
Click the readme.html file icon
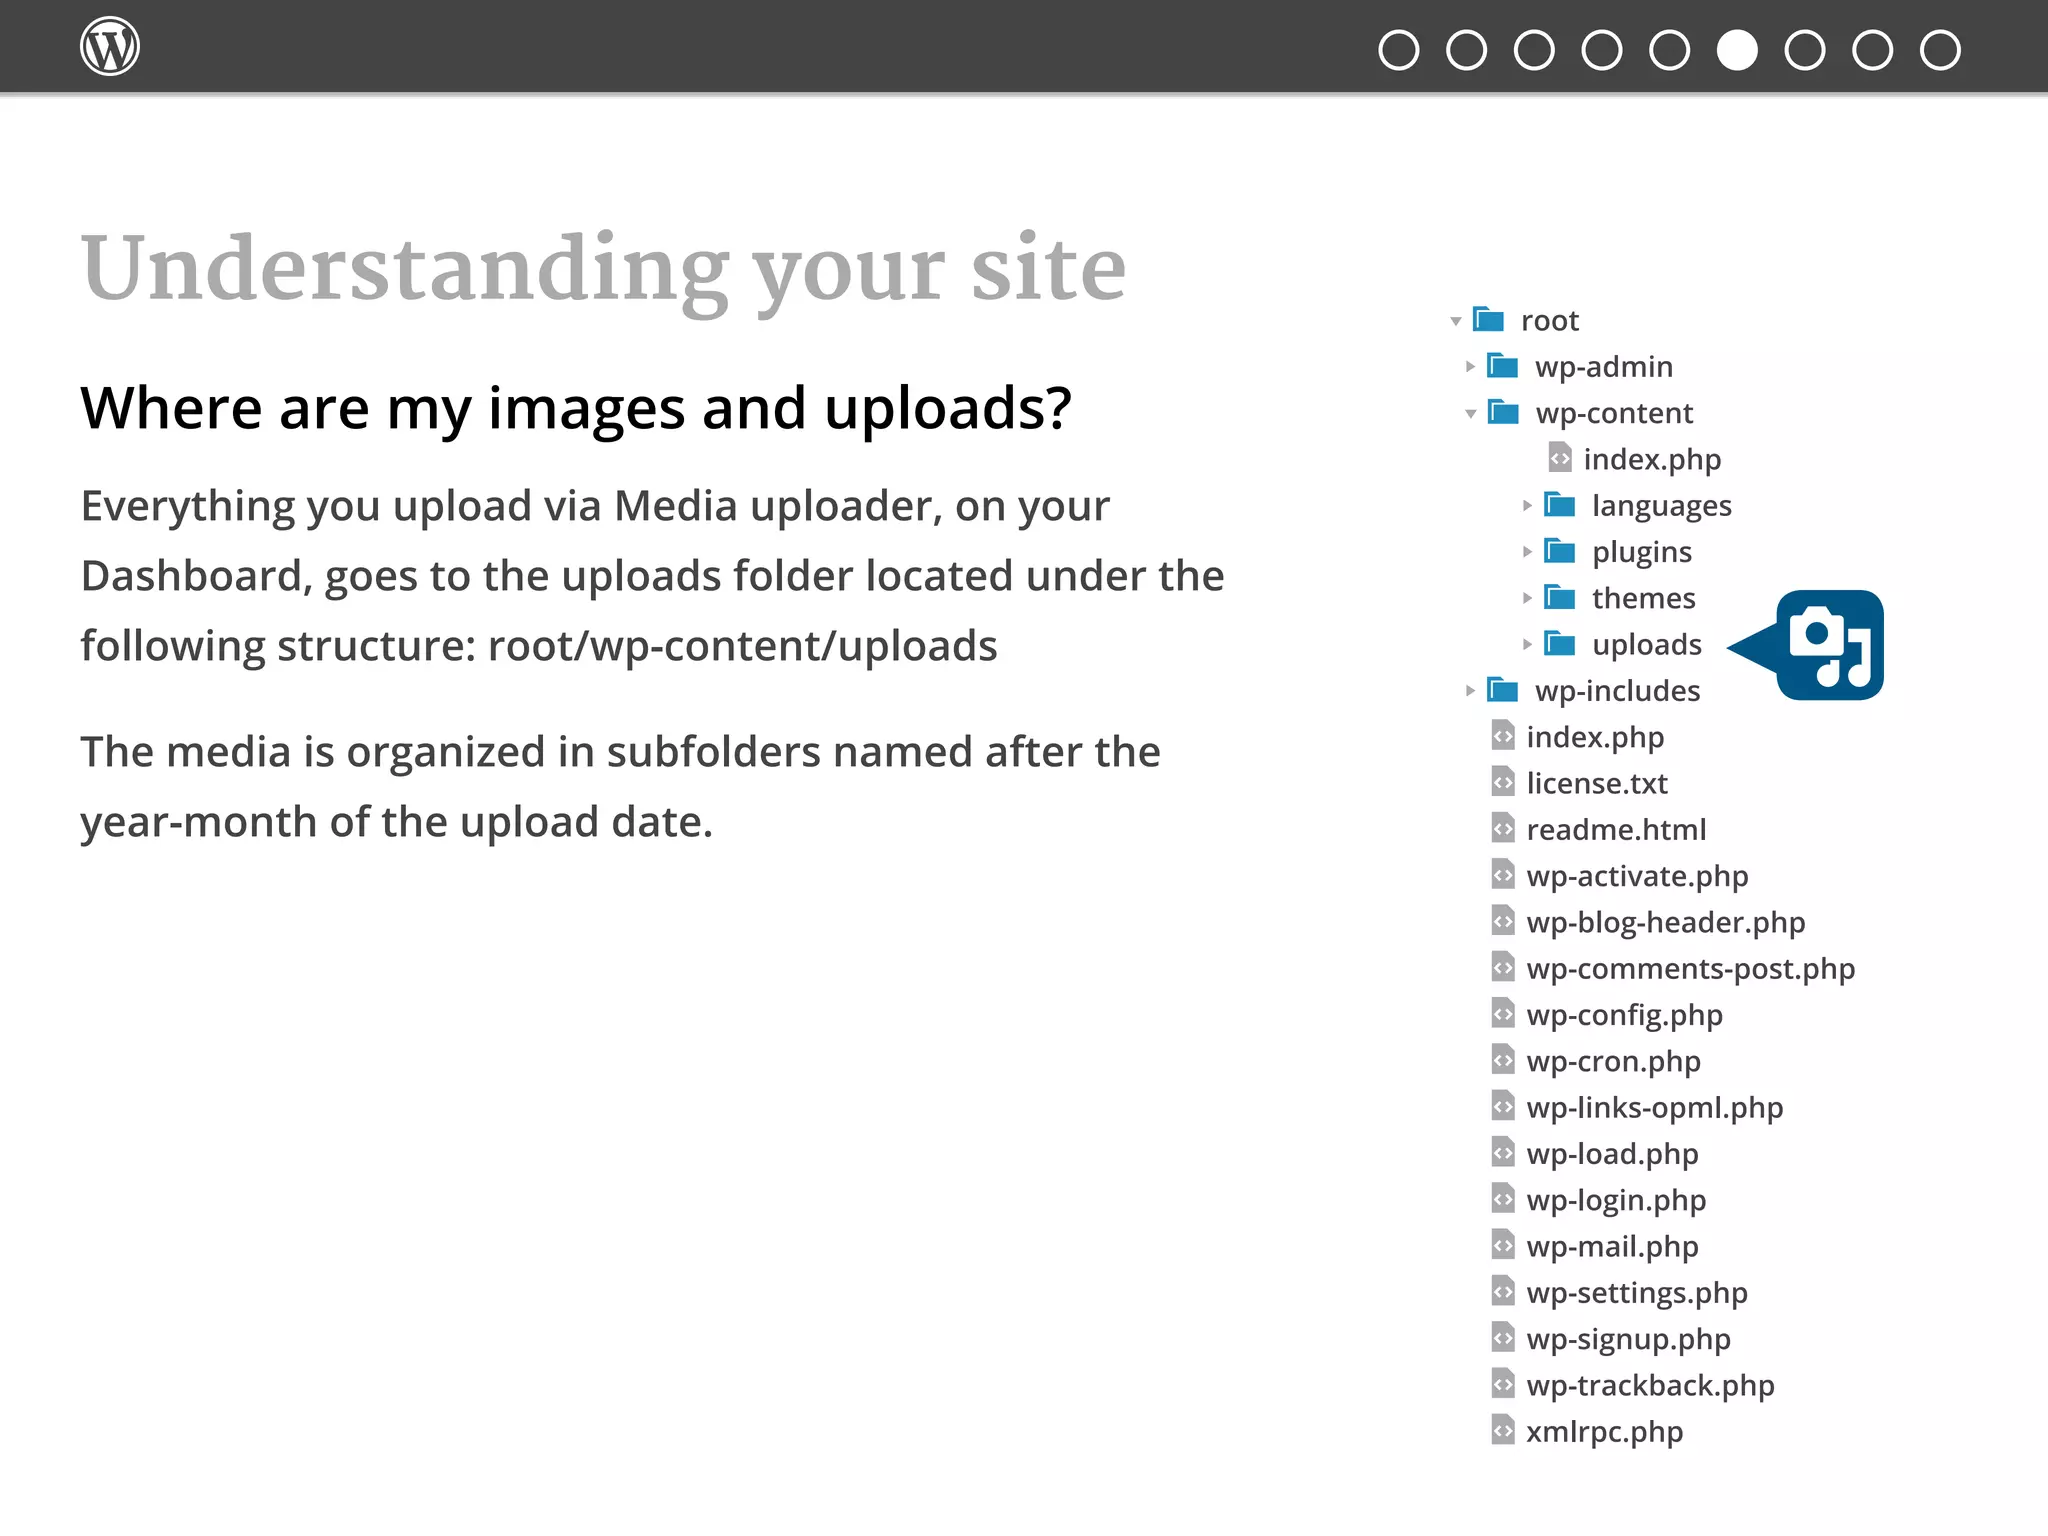(x=1503, y=828)
